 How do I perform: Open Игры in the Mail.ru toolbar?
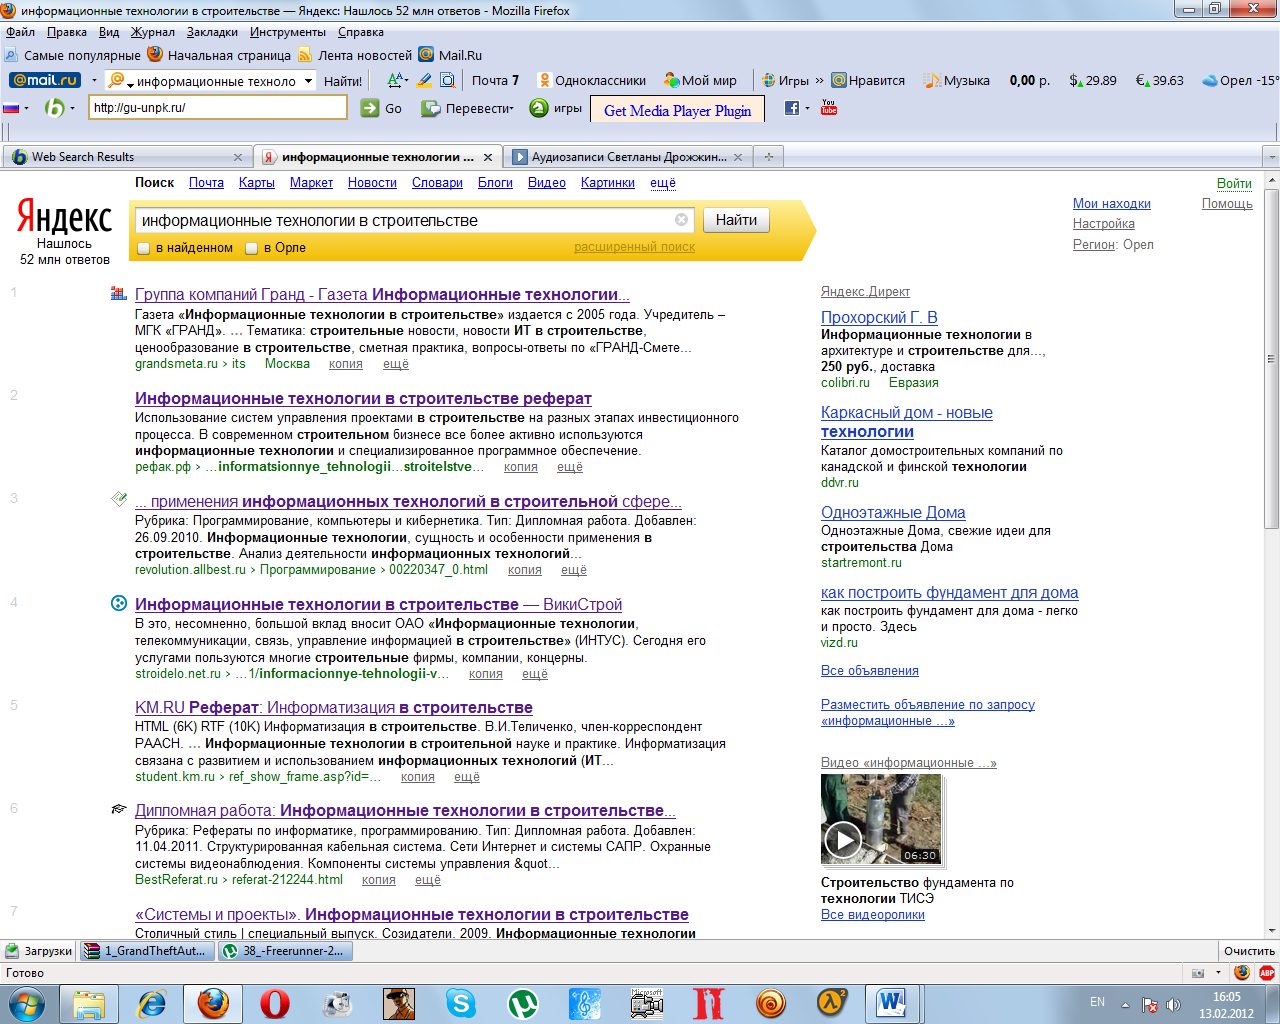coord(785,80)
